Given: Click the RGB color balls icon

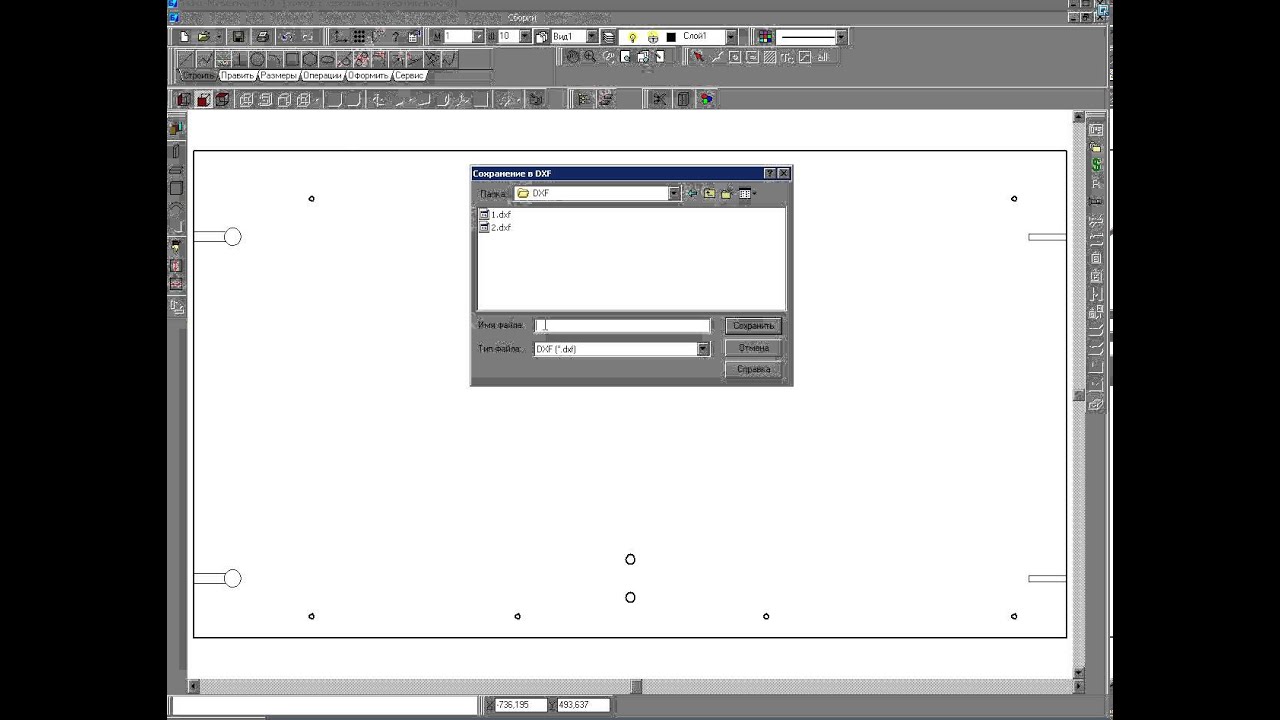Looking at the screenshot, I should tap(707, 99).
